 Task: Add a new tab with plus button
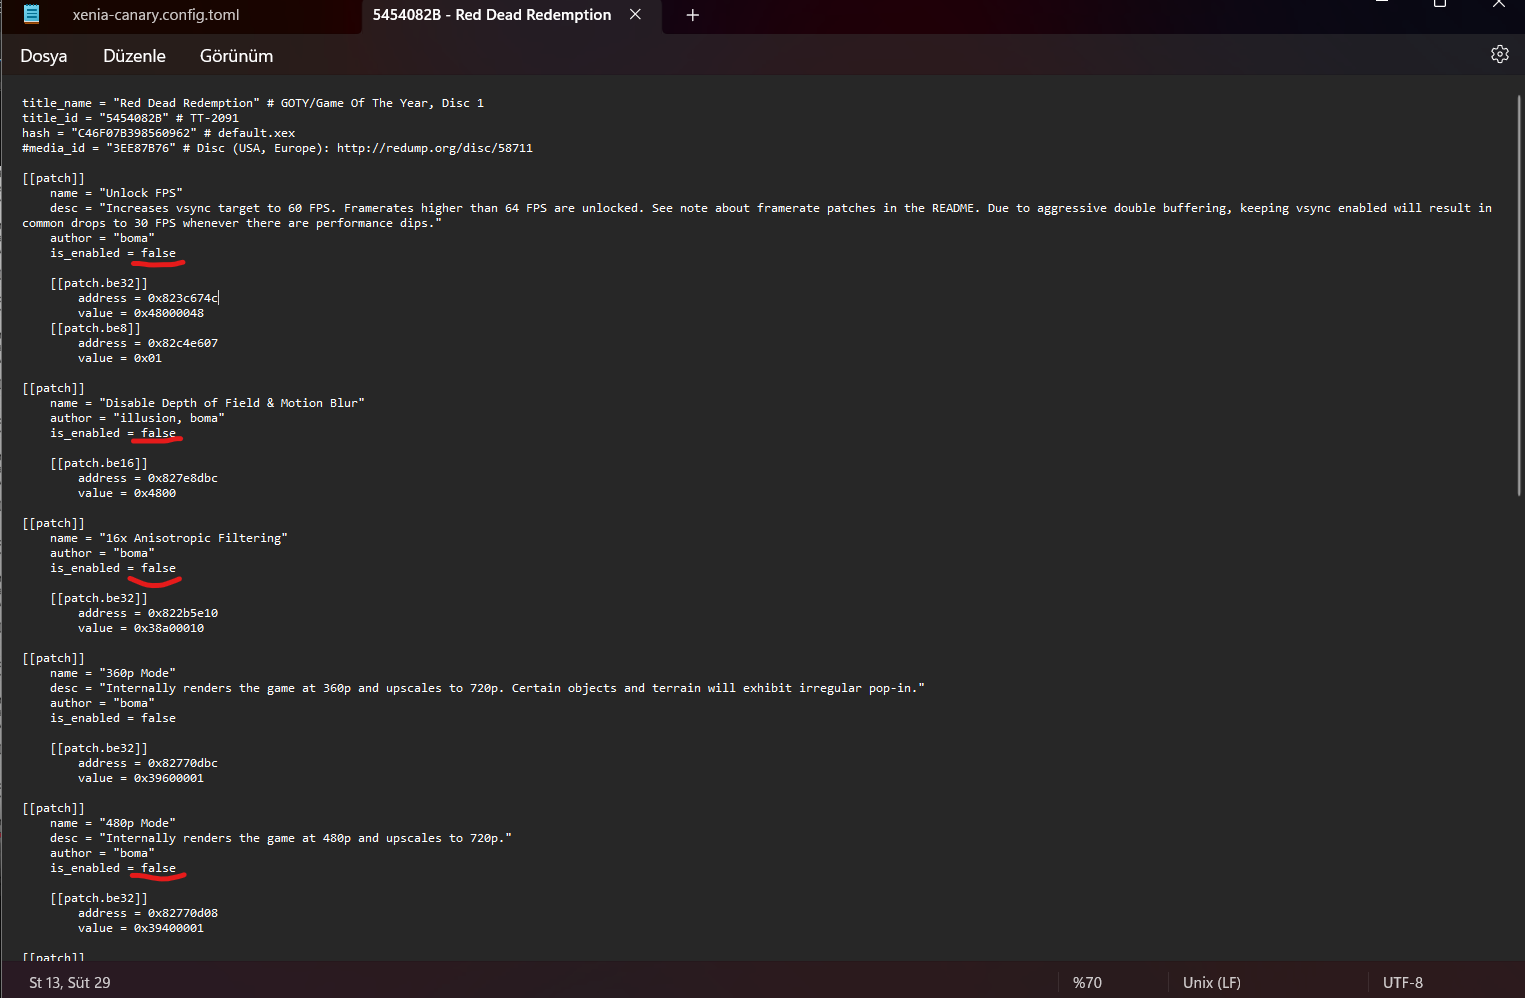point(692,15)
